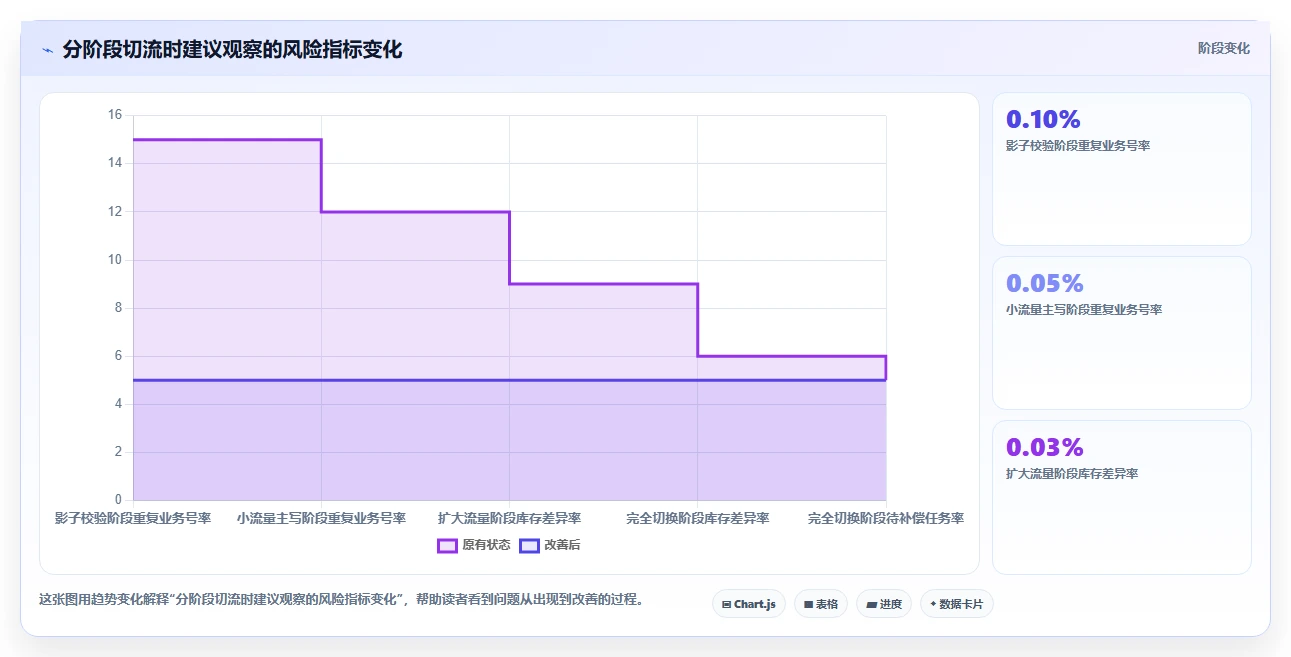Click y-axis value 16

114,115
